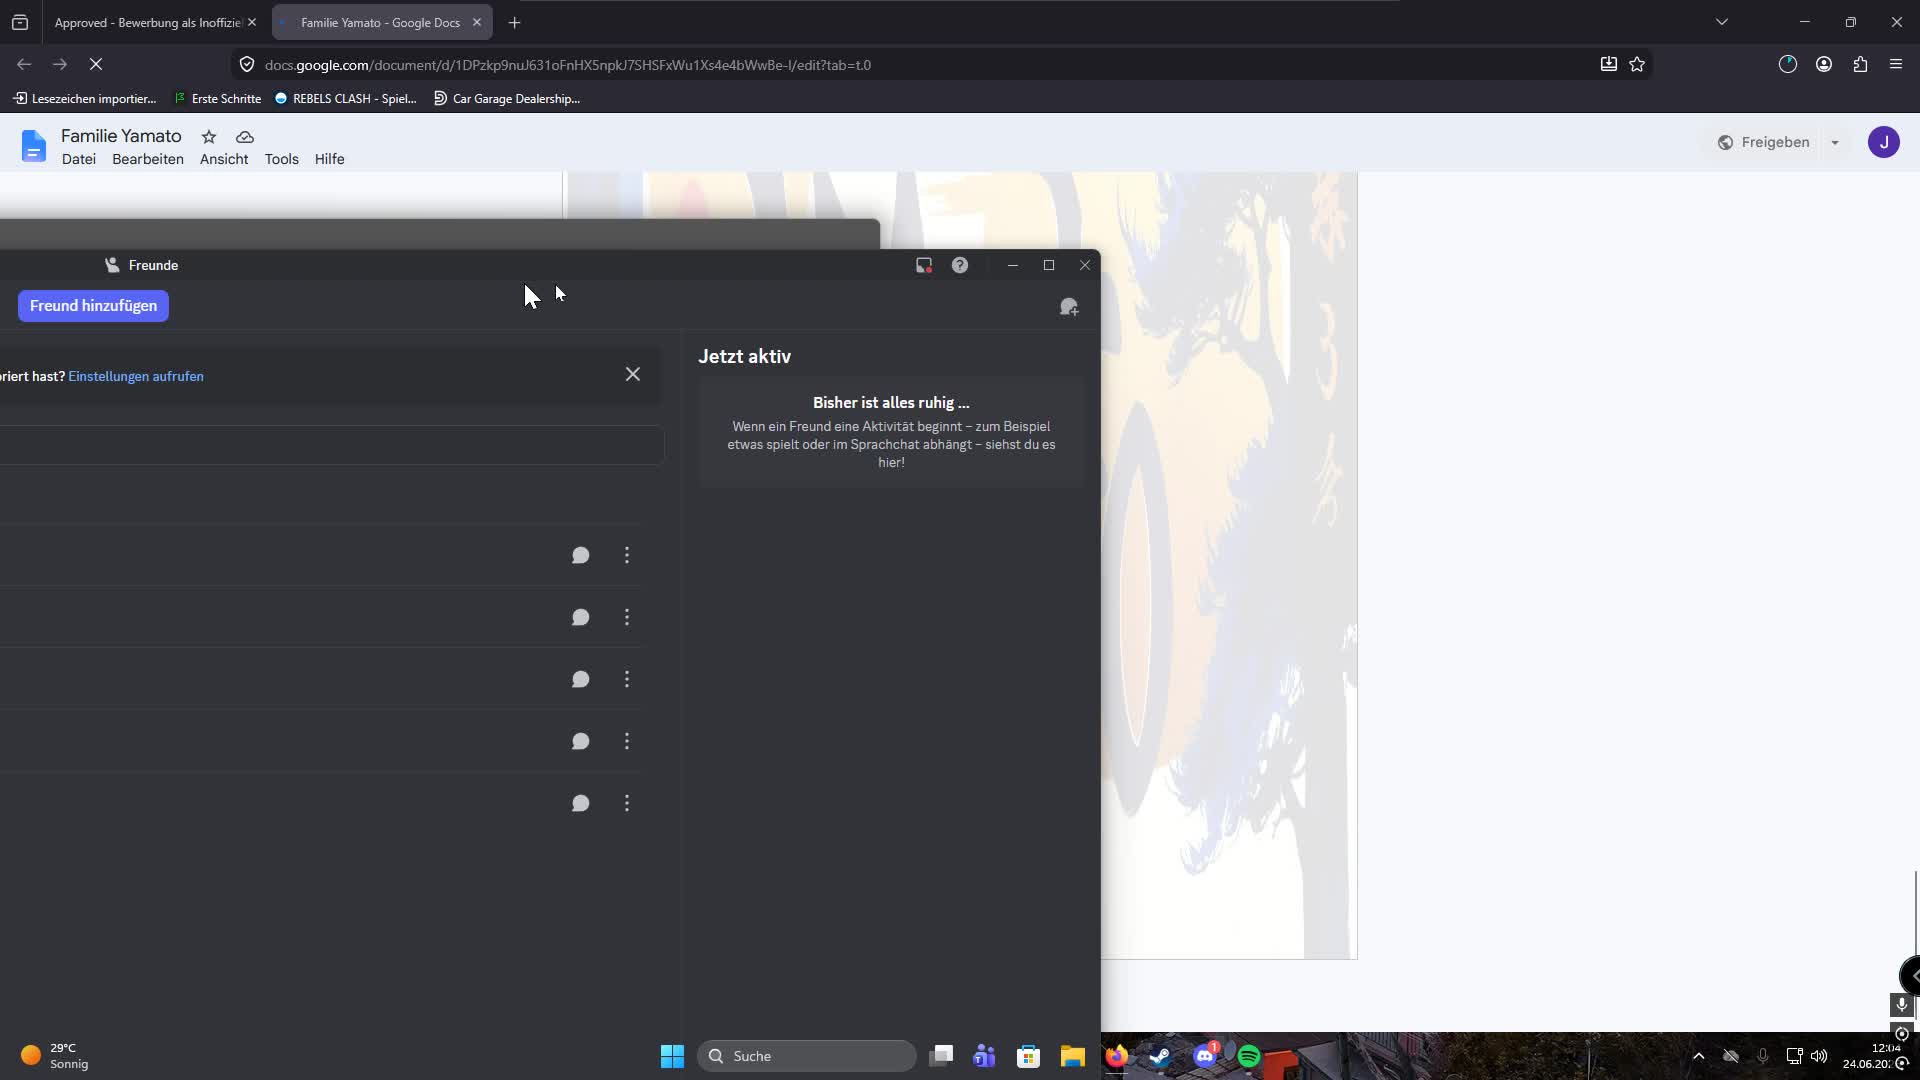Expand the Freigeben dropdown arrow
The width and height of the screenshot is (1920, 1080).
click(x=1835, y=142)
